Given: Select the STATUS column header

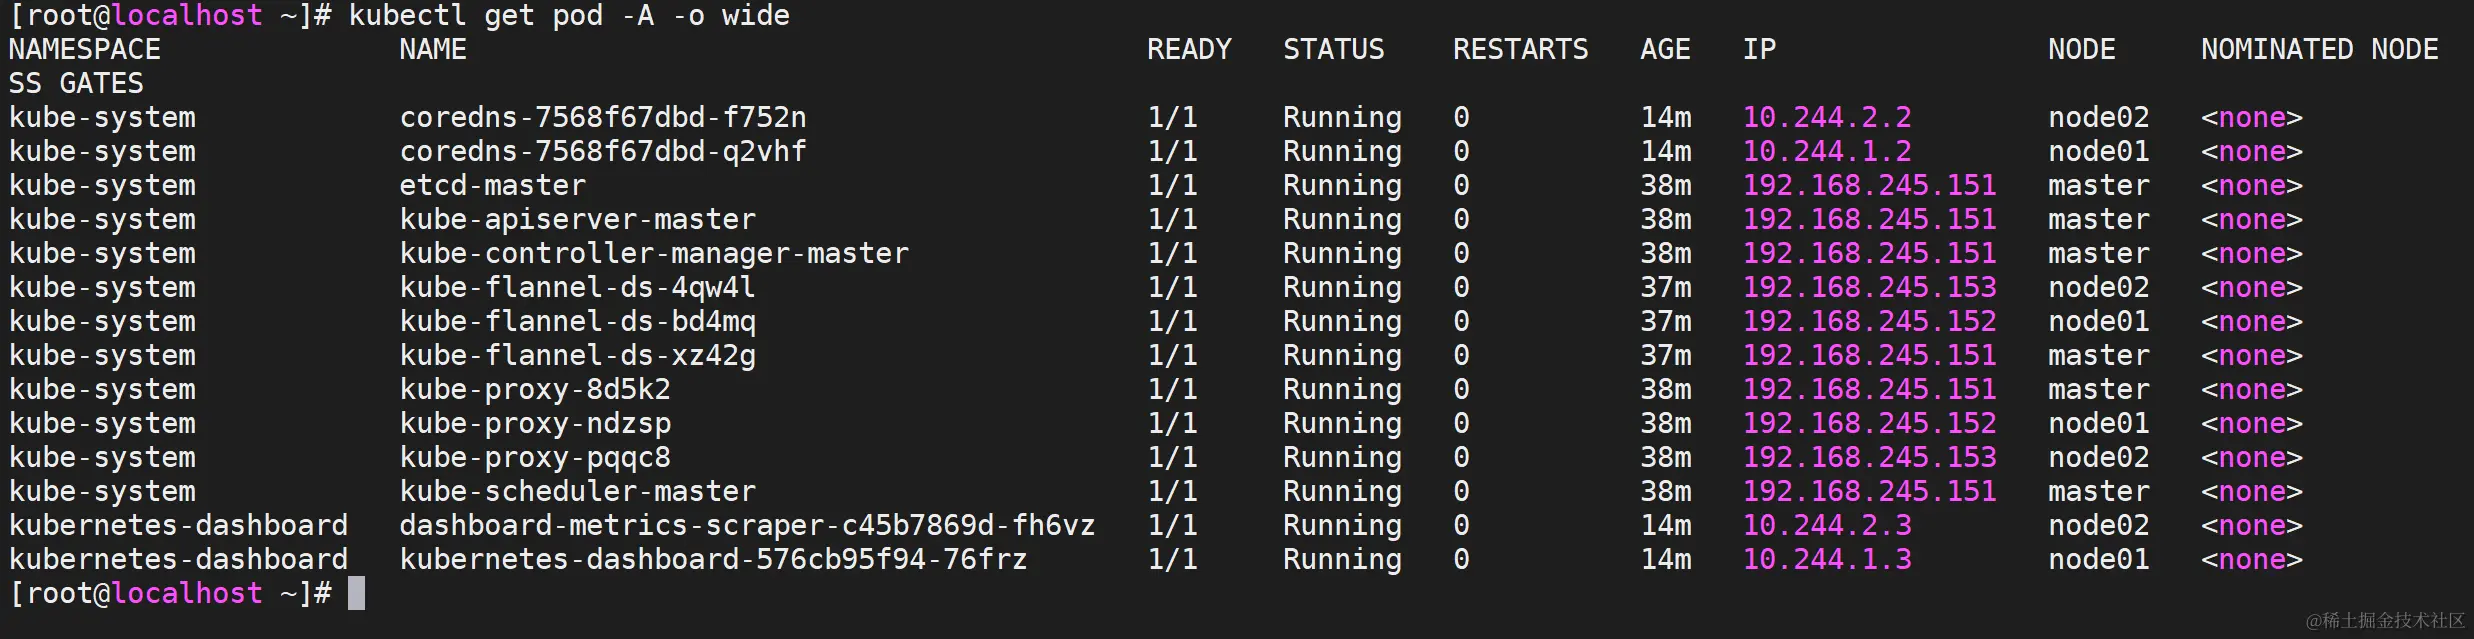Looking at the screenshot, I should pyautogui.click(x=1334, y=49).
